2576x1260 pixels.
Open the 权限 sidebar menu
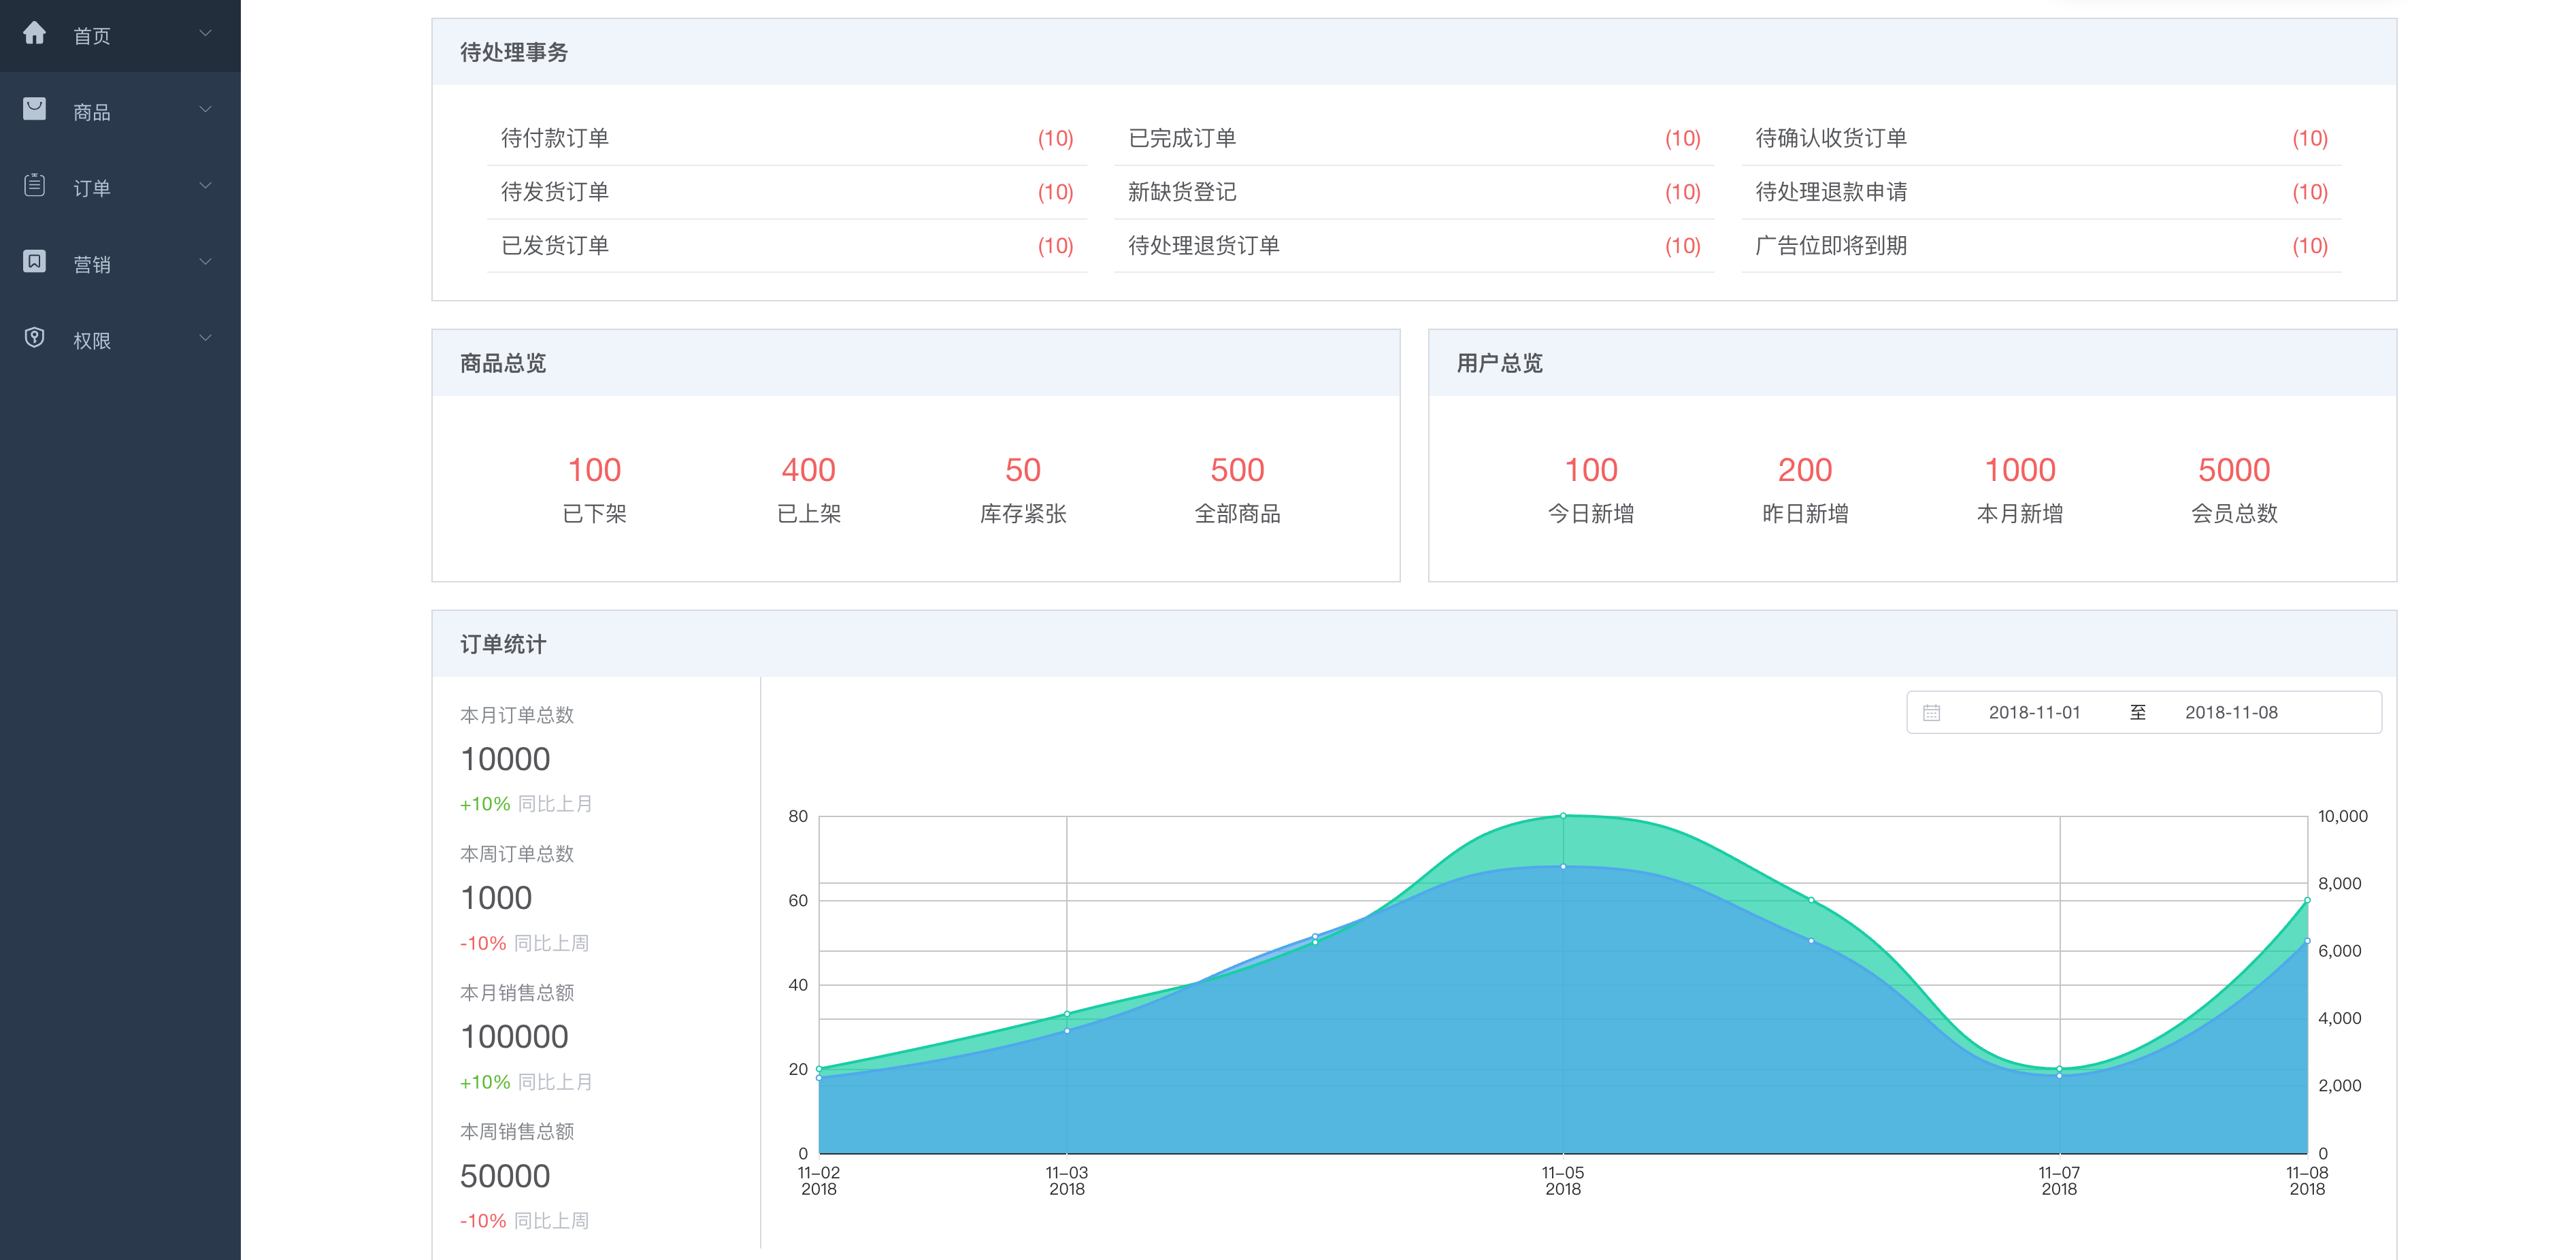[x=120, y=339]
